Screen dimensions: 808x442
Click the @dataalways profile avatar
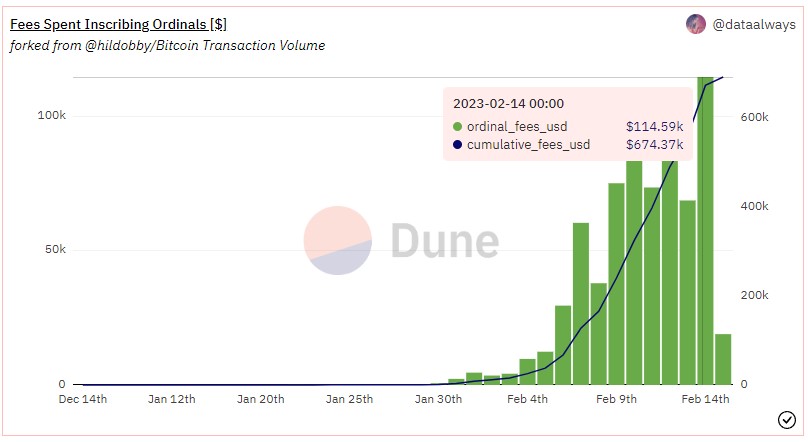point(695,24)
